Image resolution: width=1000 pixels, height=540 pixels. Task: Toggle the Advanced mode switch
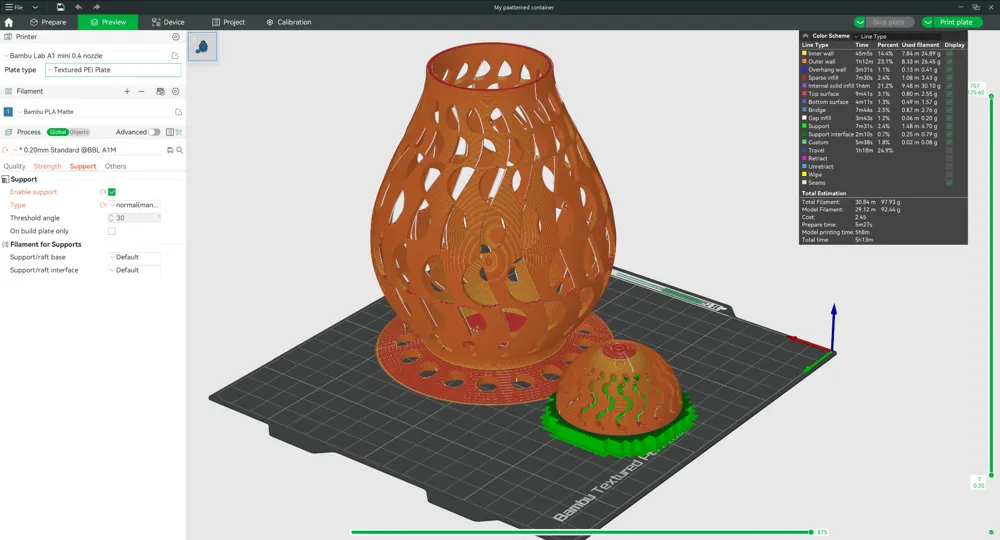(x=154, y=132)
